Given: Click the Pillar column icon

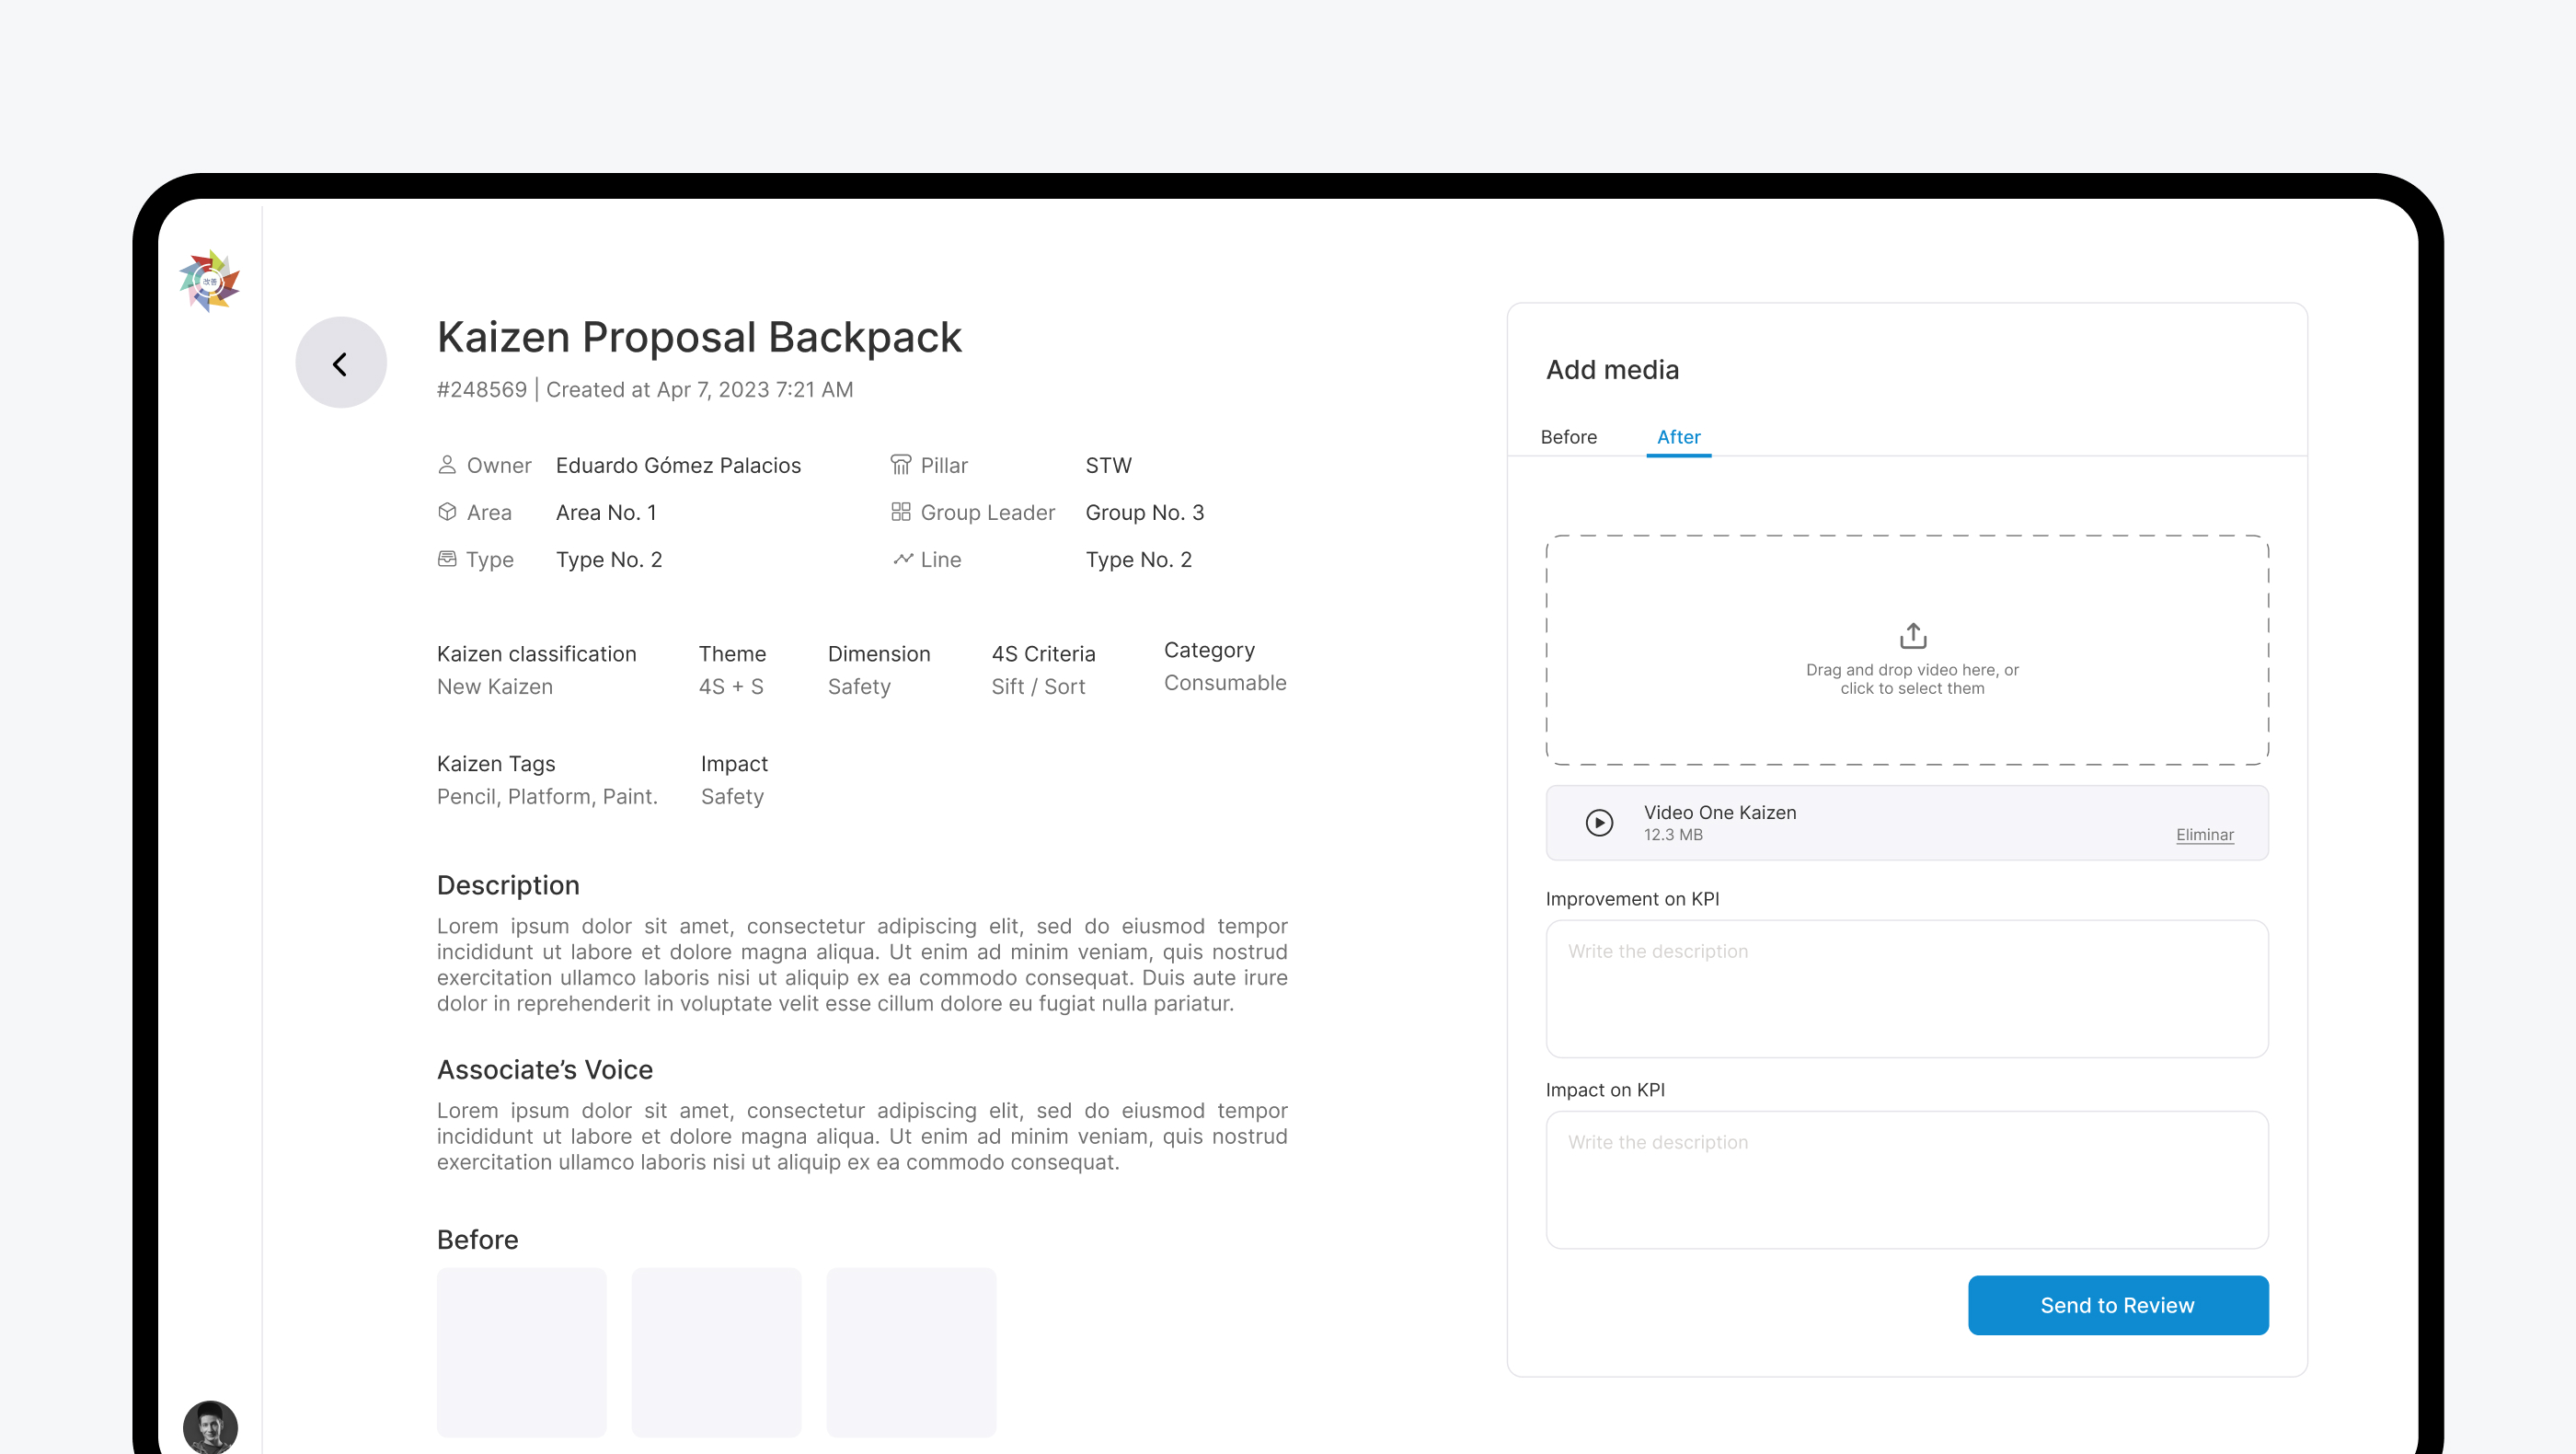Looking at the screenshot, I should [x=901, y=465].
